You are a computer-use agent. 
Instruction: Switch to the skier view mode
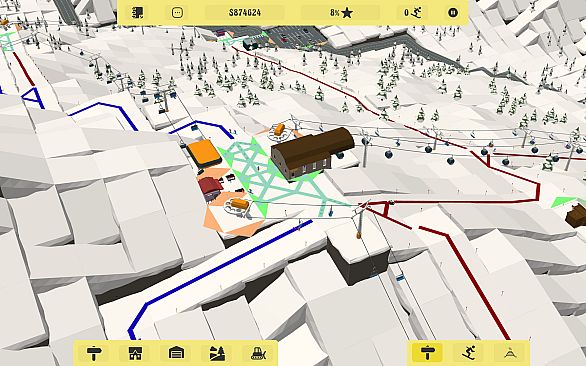pyautogui.click(x=469, y=353)
